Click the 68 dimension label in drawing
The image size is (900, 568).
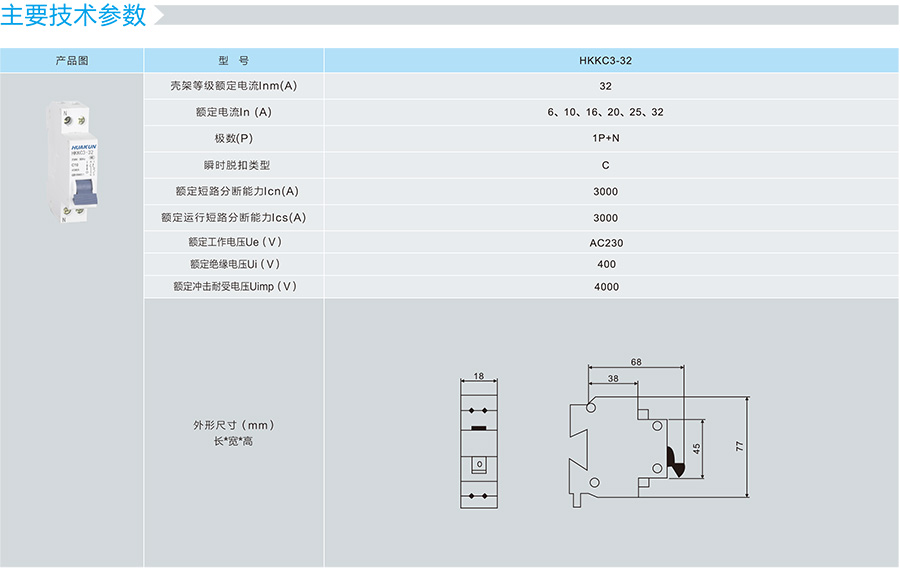636,362
